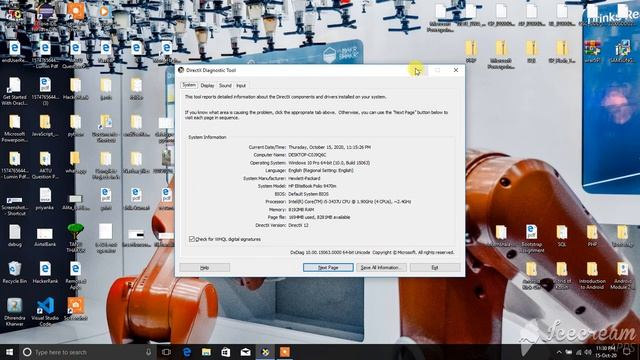The width and height of the screenshot is (640, 360).
Task: Click the DirectX Version value text
Action: tap(298, 225)
